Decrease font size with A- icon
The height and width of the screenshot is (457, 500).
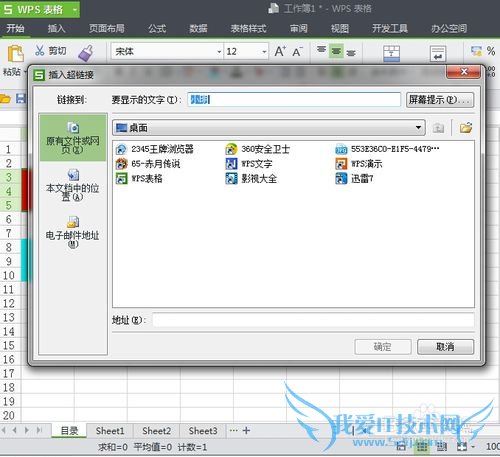pyautogui.click(x=297, y=52)
